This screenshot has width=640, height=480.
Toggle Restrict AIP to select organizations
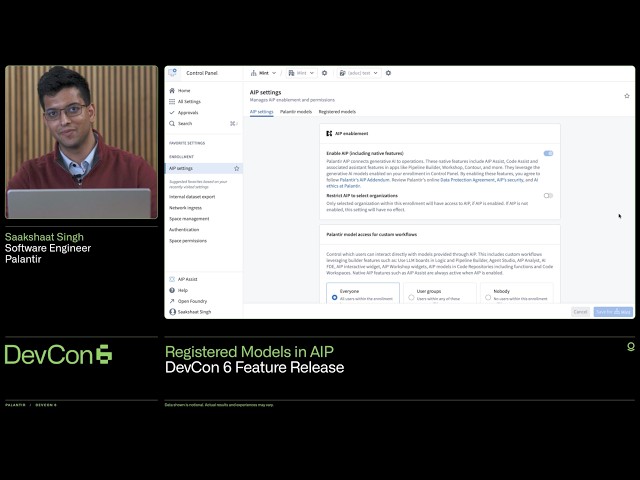[548, 196]
